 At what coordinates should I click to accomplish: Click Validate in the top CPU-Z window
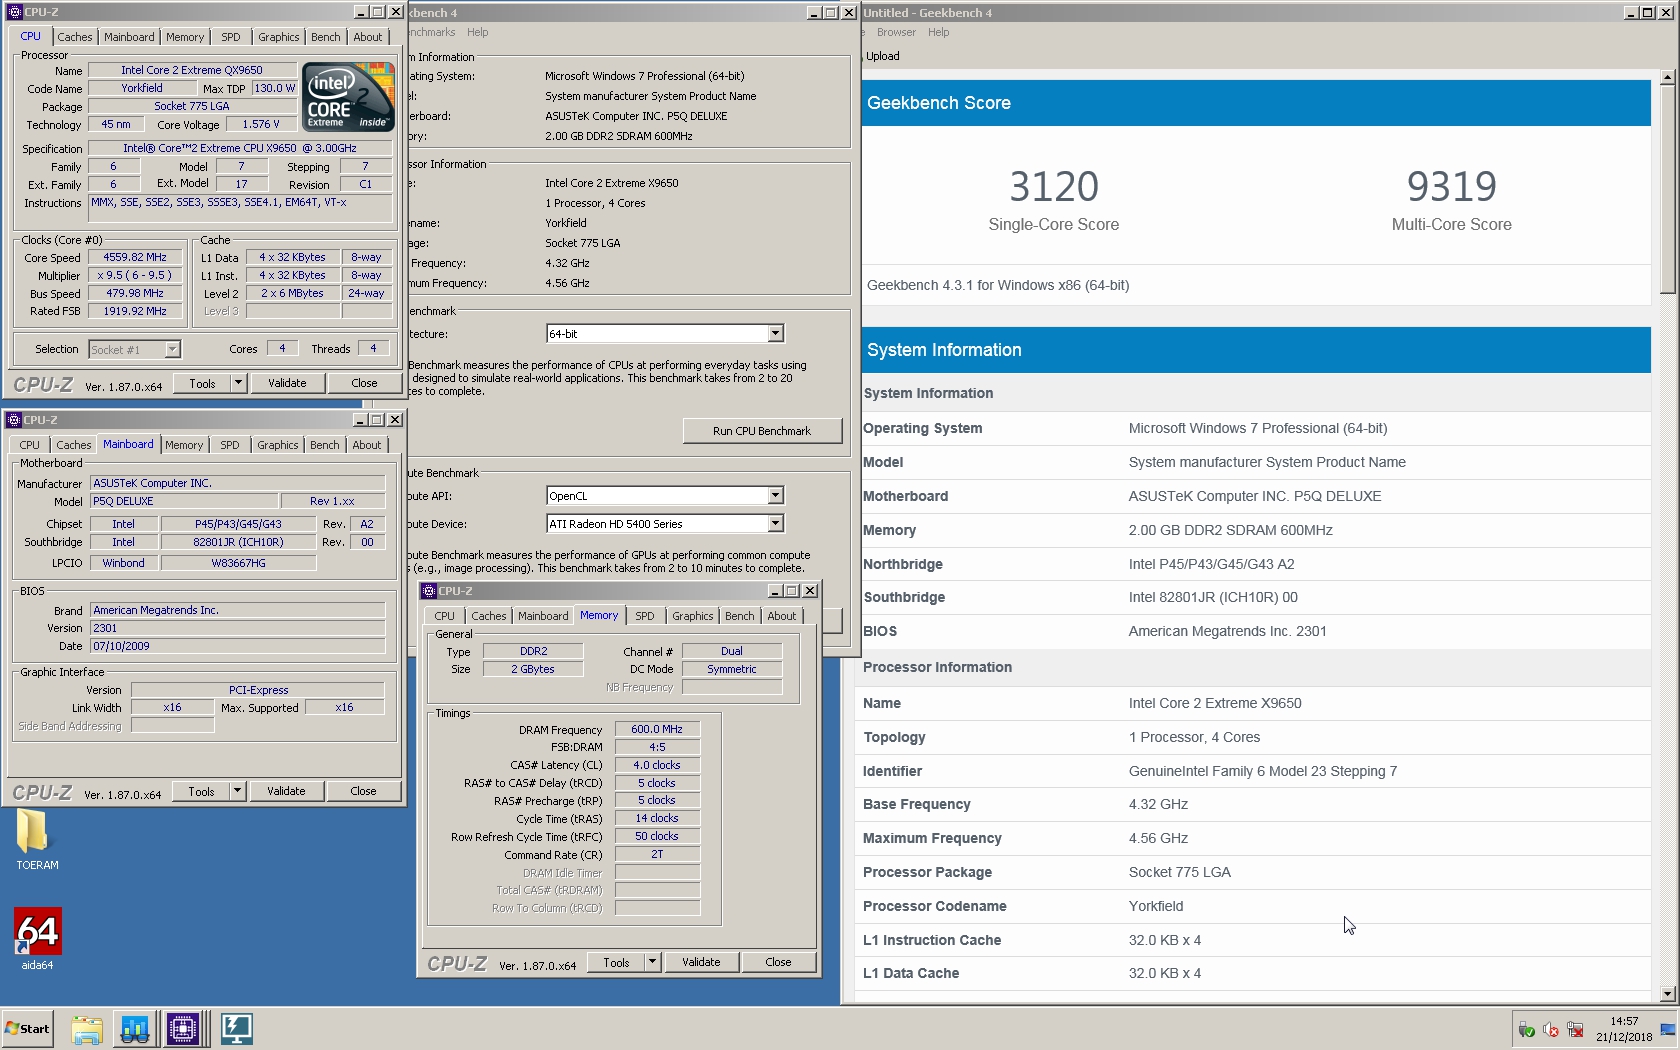287,383
